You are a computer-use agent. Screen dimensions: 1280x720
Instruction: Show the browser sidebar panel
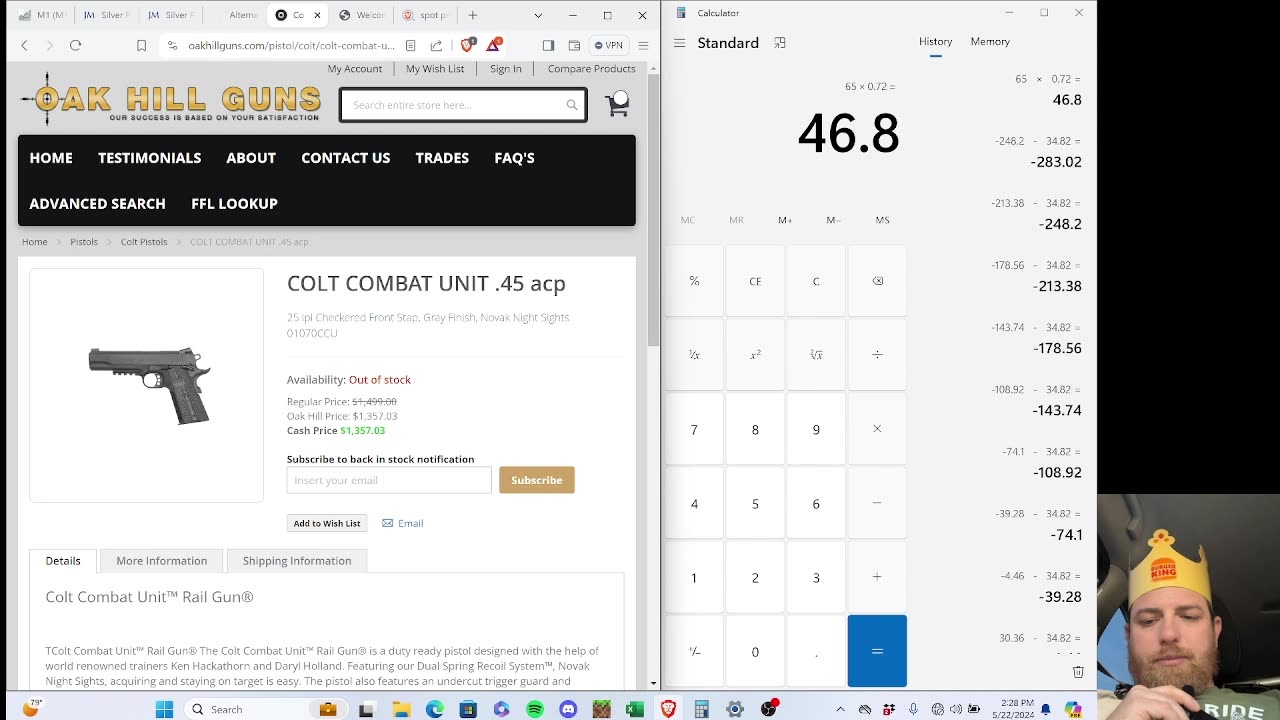(x=548, y=45)
